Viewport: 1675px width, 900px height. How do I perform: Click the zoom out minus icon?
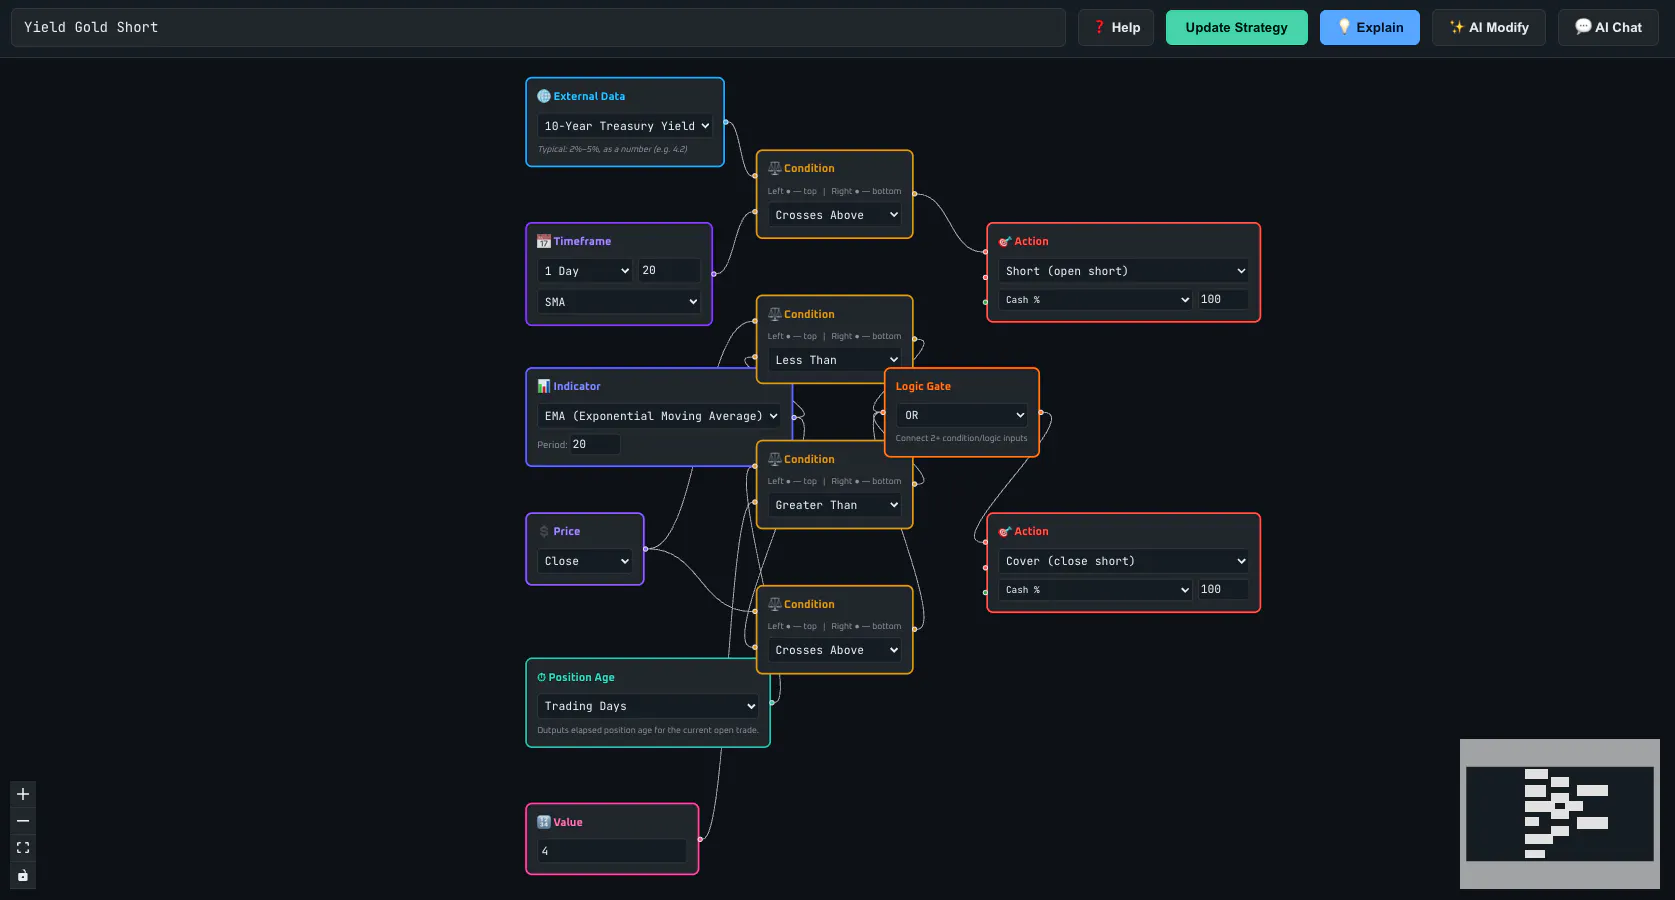23,821
